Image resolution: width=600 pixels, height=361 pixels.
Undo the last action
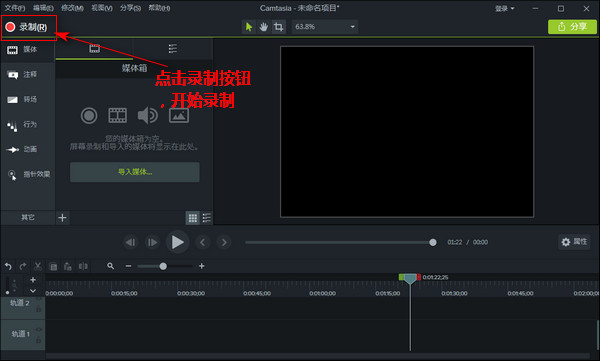[x=8, y=266]
